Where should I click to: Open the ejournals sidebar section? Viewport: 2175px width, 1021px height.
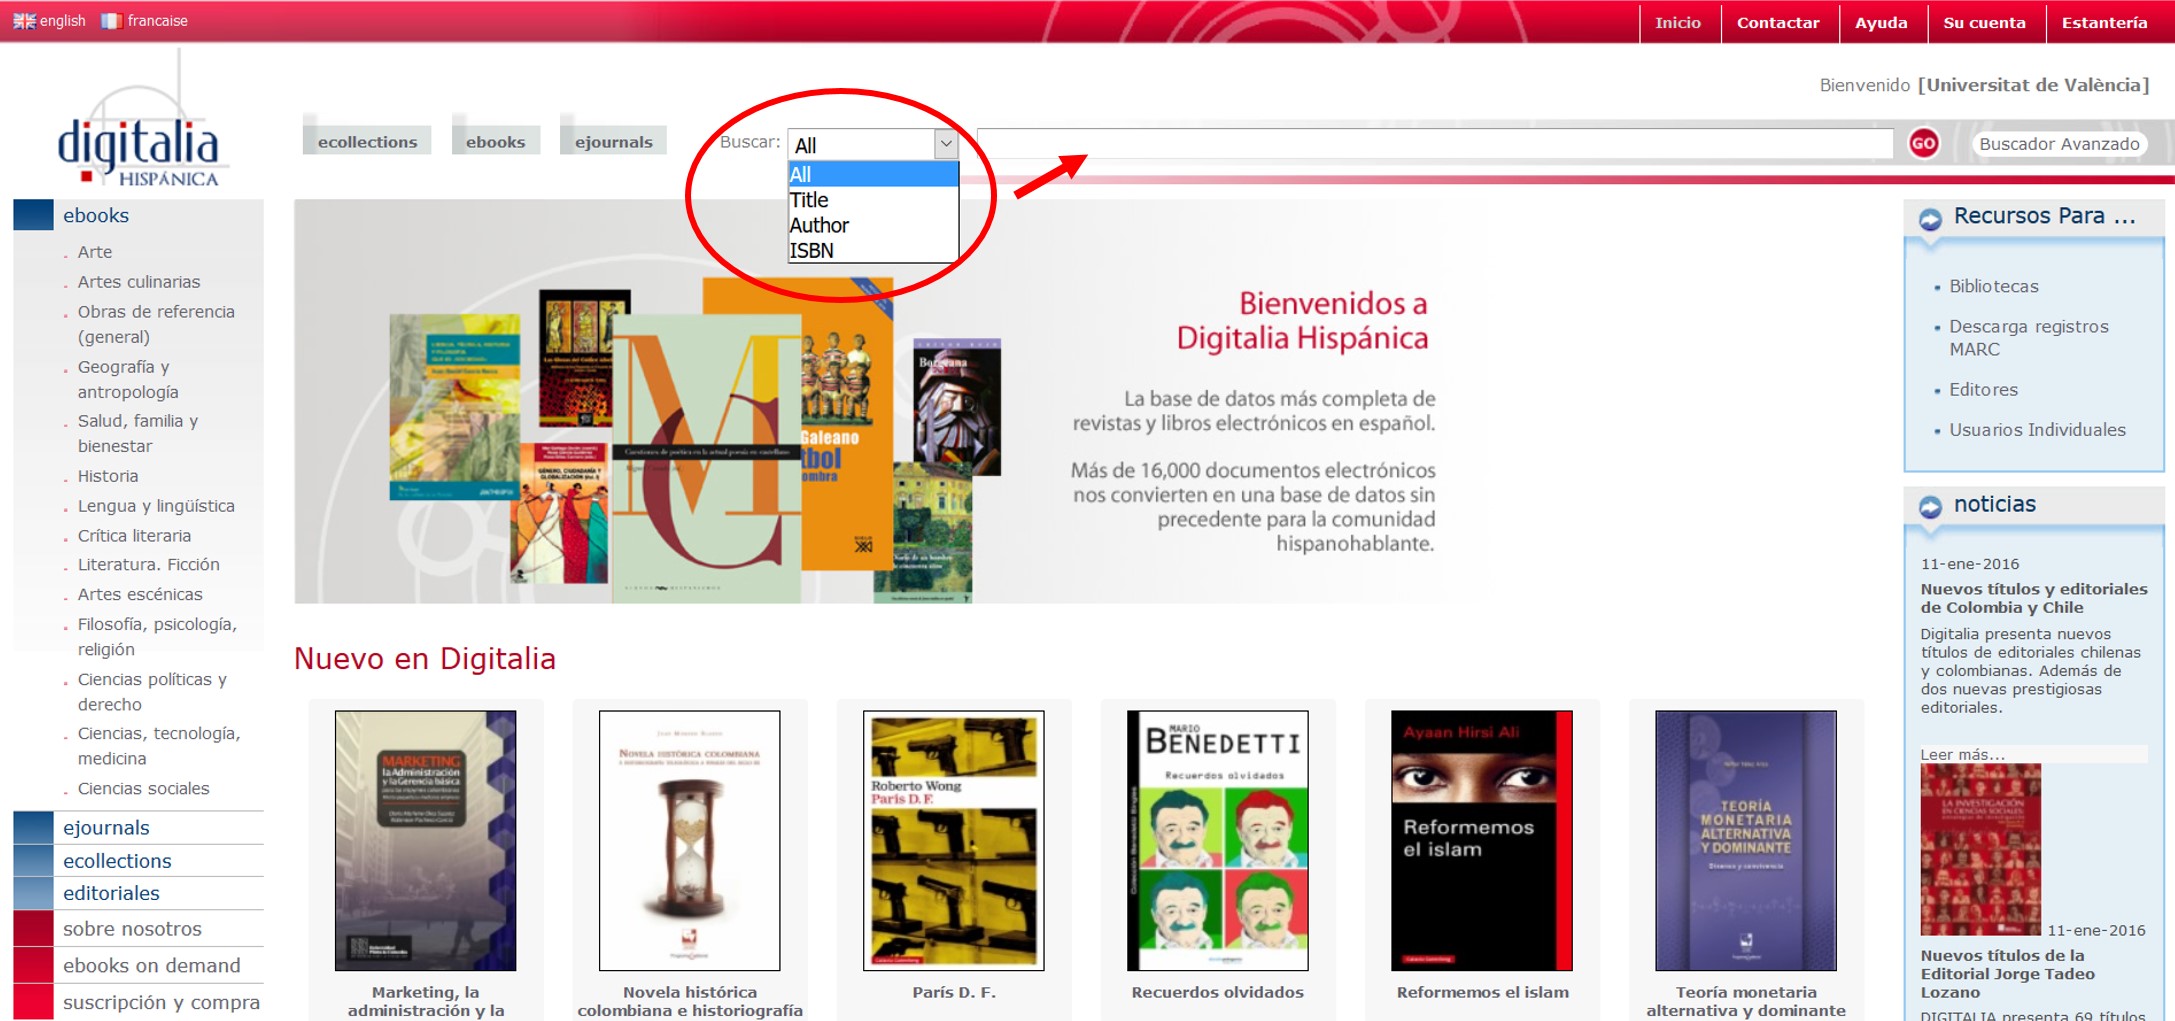[106, 827]
